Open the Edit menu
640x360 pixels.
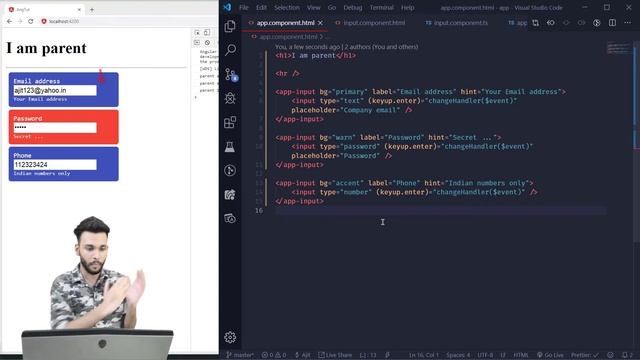(x=261, y=7)
